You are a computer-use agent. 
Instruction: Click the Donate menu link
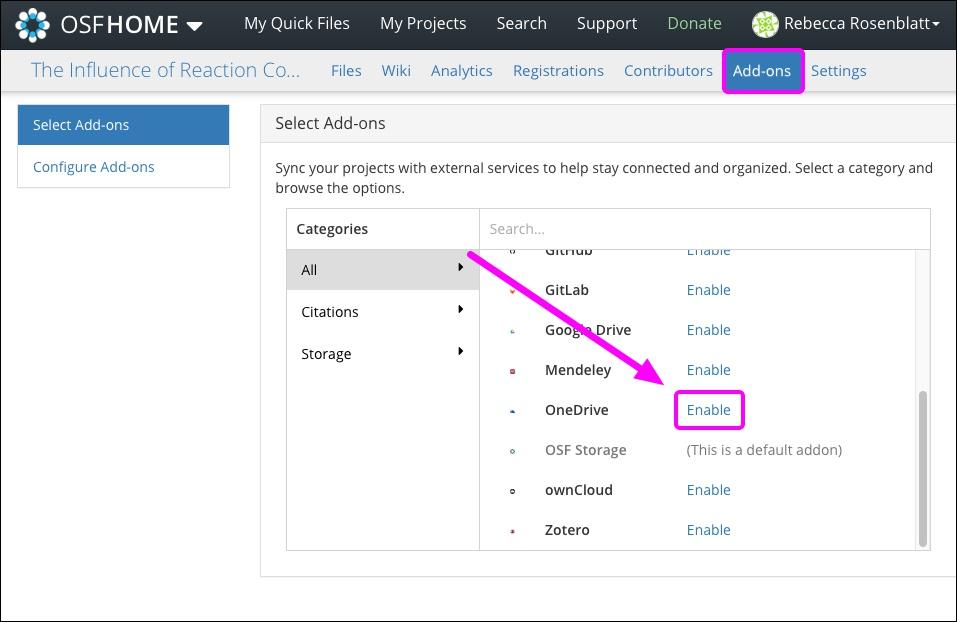[694, 22]
